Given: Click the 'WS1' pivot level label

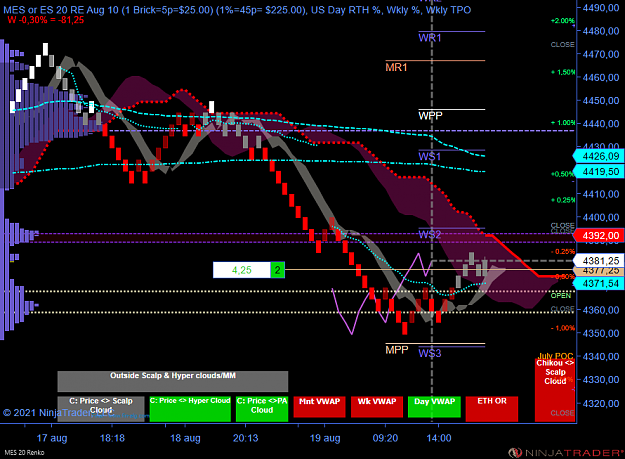Looking at the screenshot, I should pyautogui.click(x=429, y=157).
